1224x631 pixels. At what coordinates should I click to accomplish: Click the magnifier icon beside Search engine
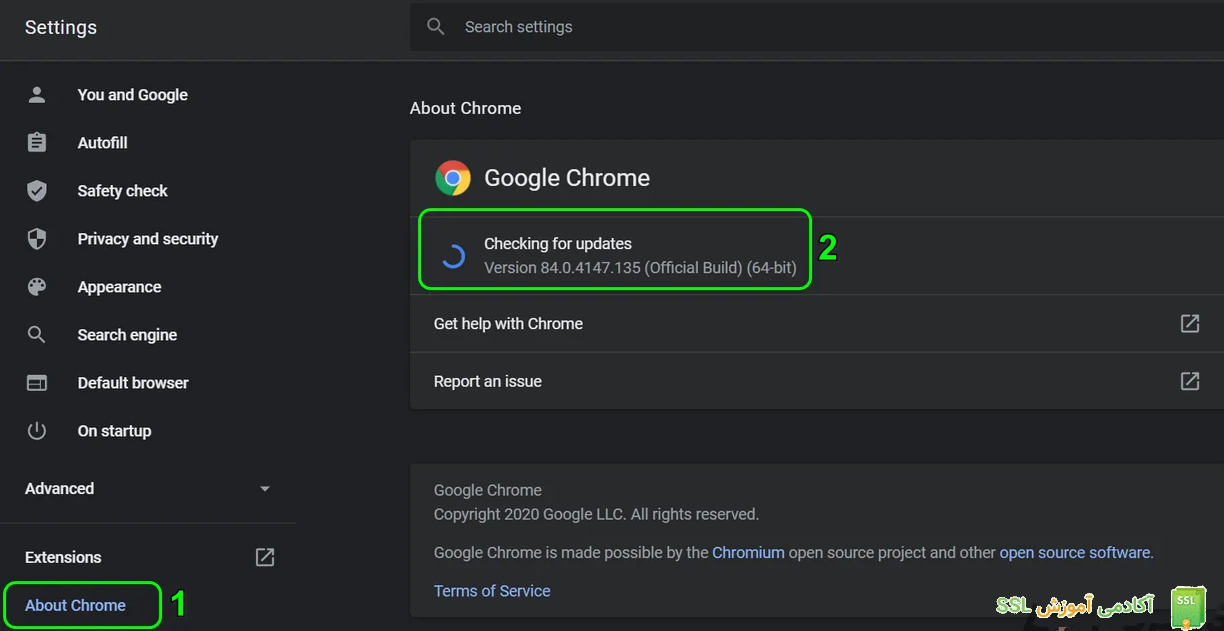pos(37,335)
